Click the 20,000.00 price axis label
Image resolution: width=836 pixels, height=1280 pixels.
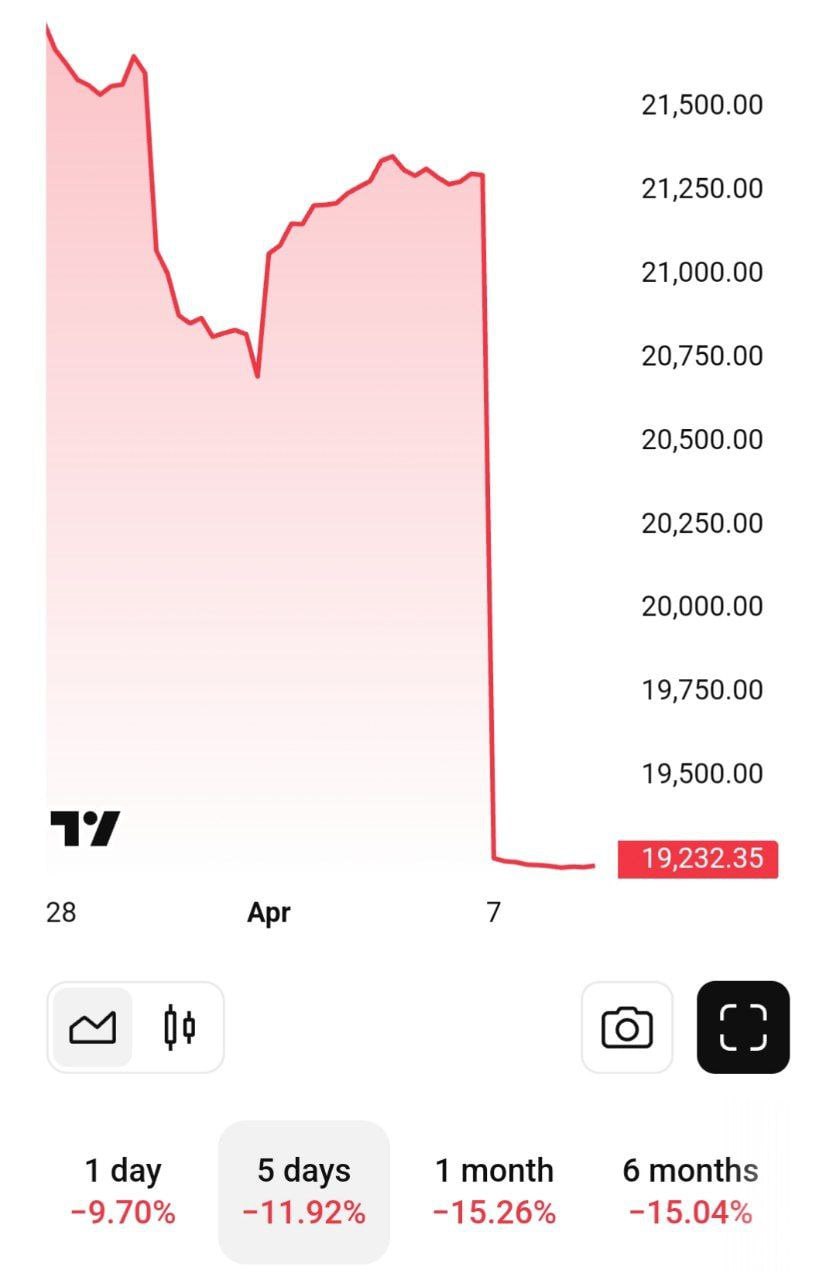click(x=702, y=607)
